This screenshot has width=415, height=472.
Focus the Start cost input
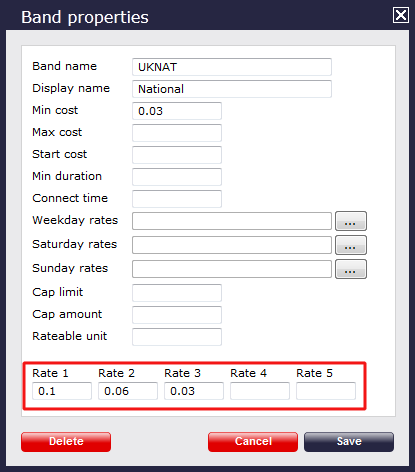(x=177, y=155)
